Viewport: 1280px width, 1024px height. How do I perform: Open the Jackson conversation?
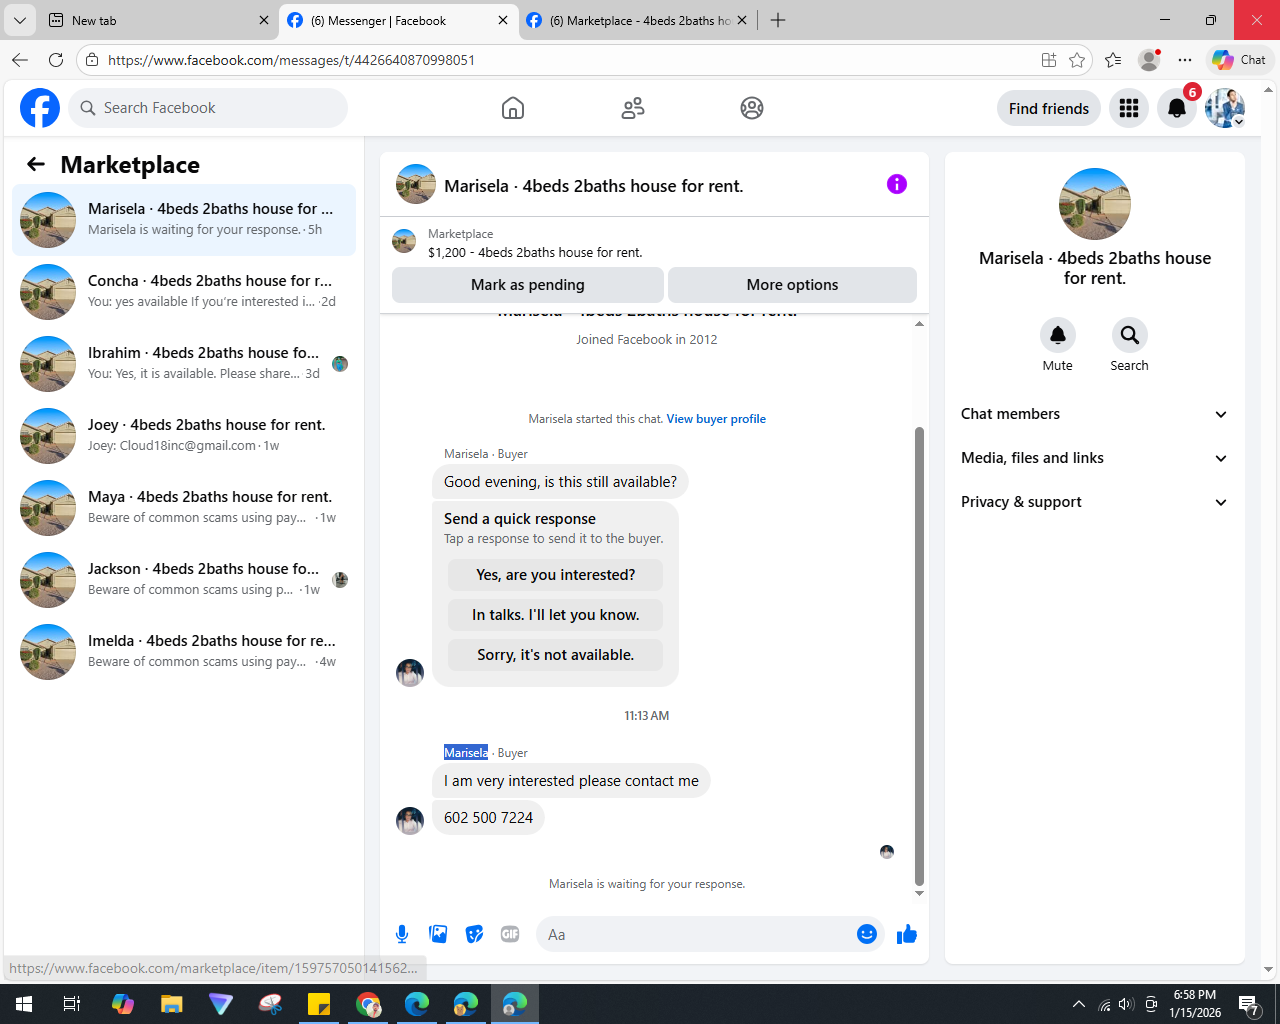coord(184,580)
